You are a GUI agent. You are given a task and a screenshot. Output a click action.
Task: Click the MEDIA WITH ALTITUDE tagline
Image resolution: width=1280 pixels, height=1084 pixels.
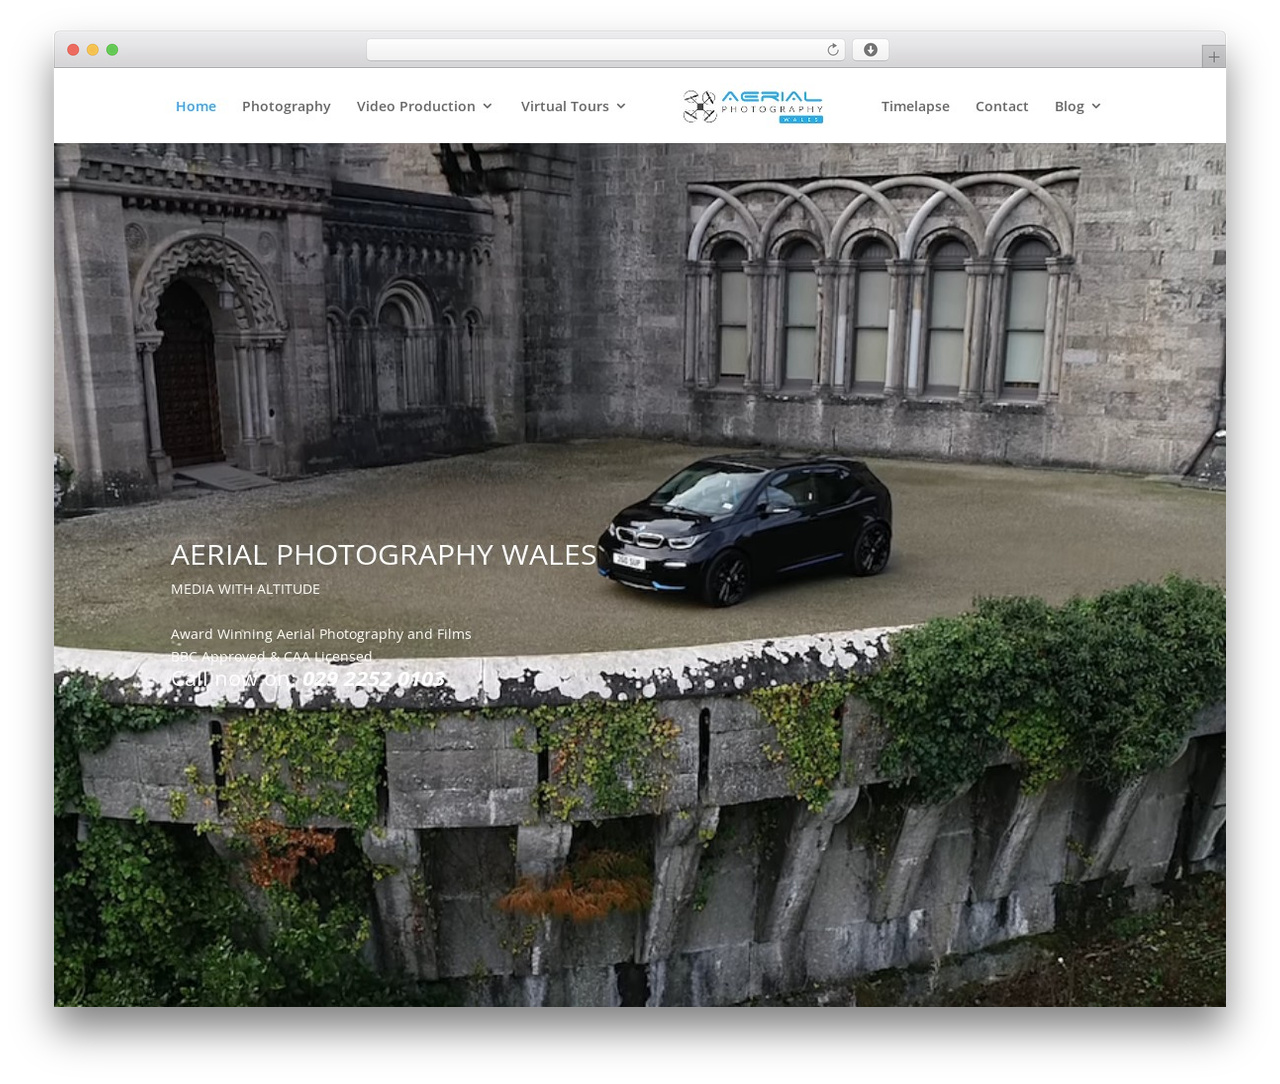[245, 589]
